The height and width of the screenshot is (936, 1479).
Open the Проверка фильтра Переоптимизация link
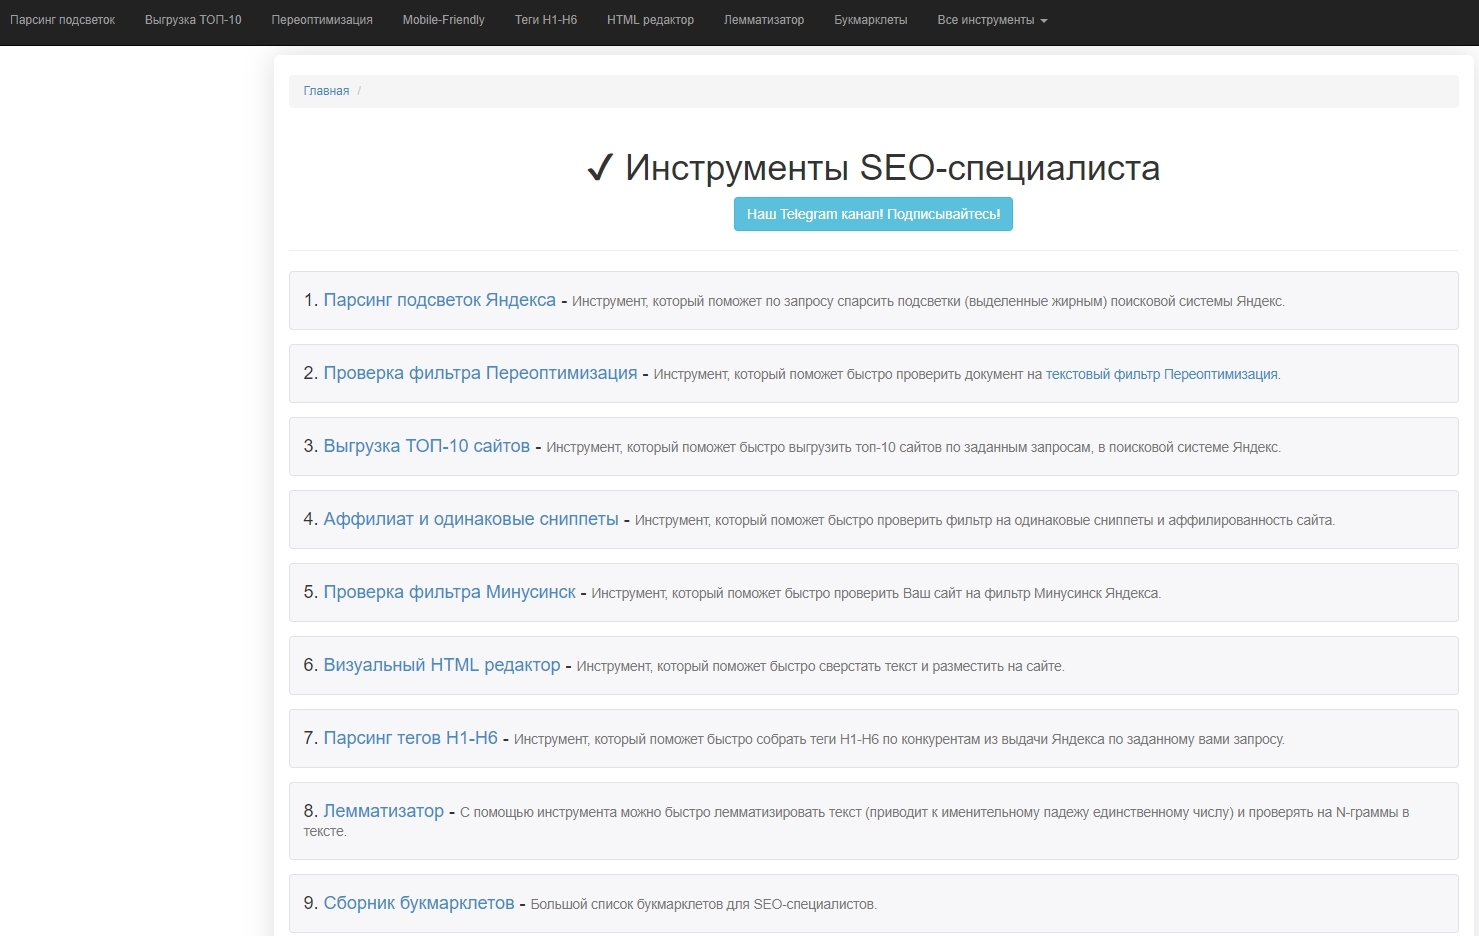[480, 373]
